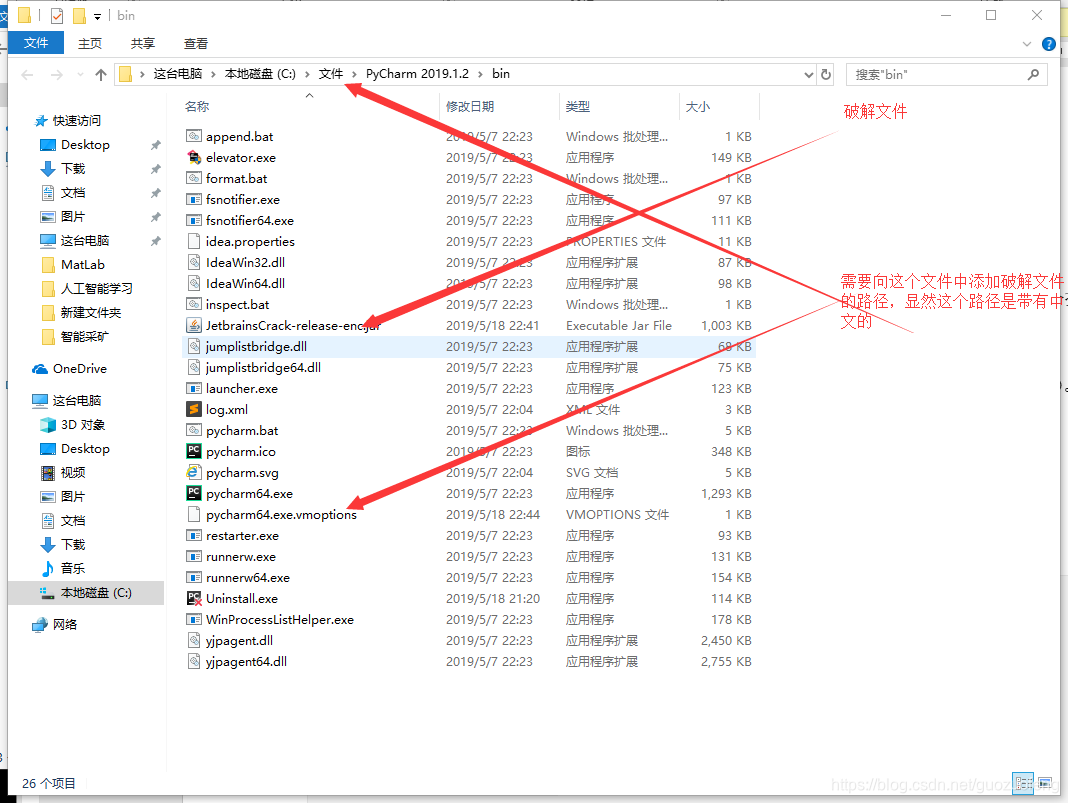Open the 查看 ribbon tab

tap(196, 44)
